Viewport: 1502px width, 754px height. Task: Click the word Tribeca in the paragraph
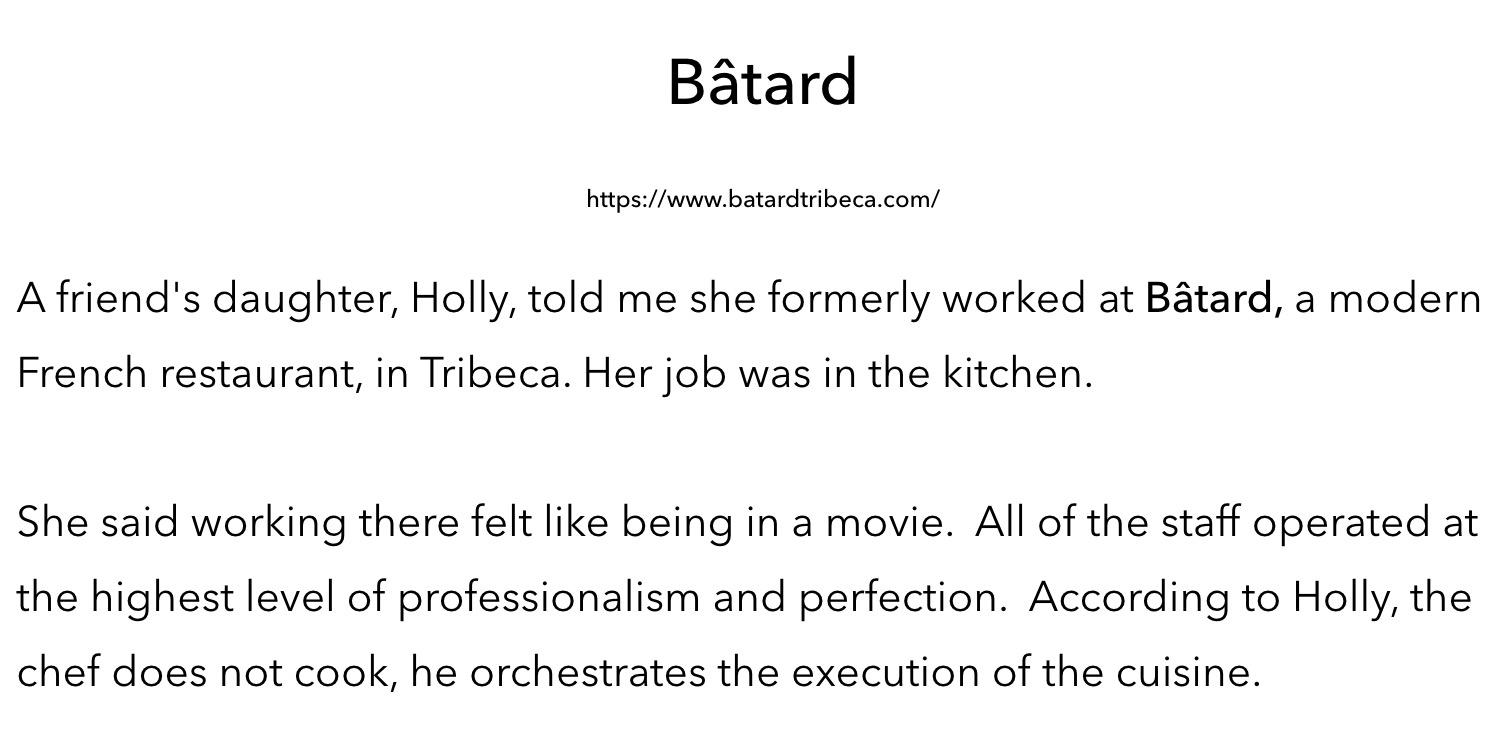point(494,373)
